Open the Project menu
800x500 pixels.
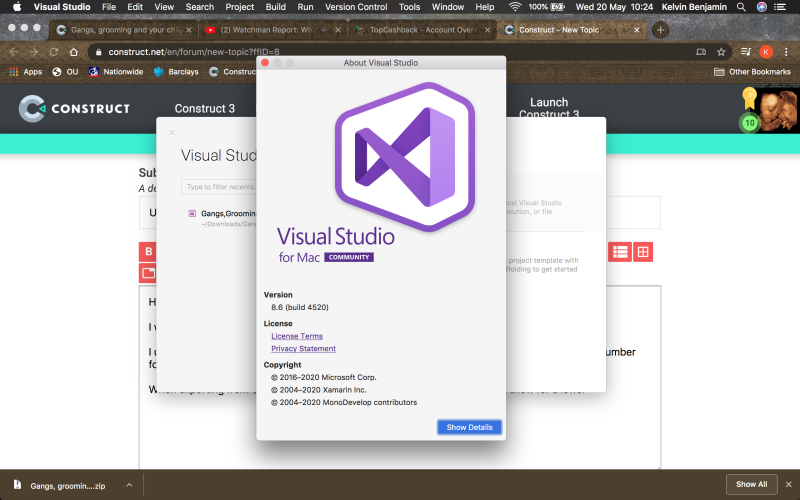point(239,7)
